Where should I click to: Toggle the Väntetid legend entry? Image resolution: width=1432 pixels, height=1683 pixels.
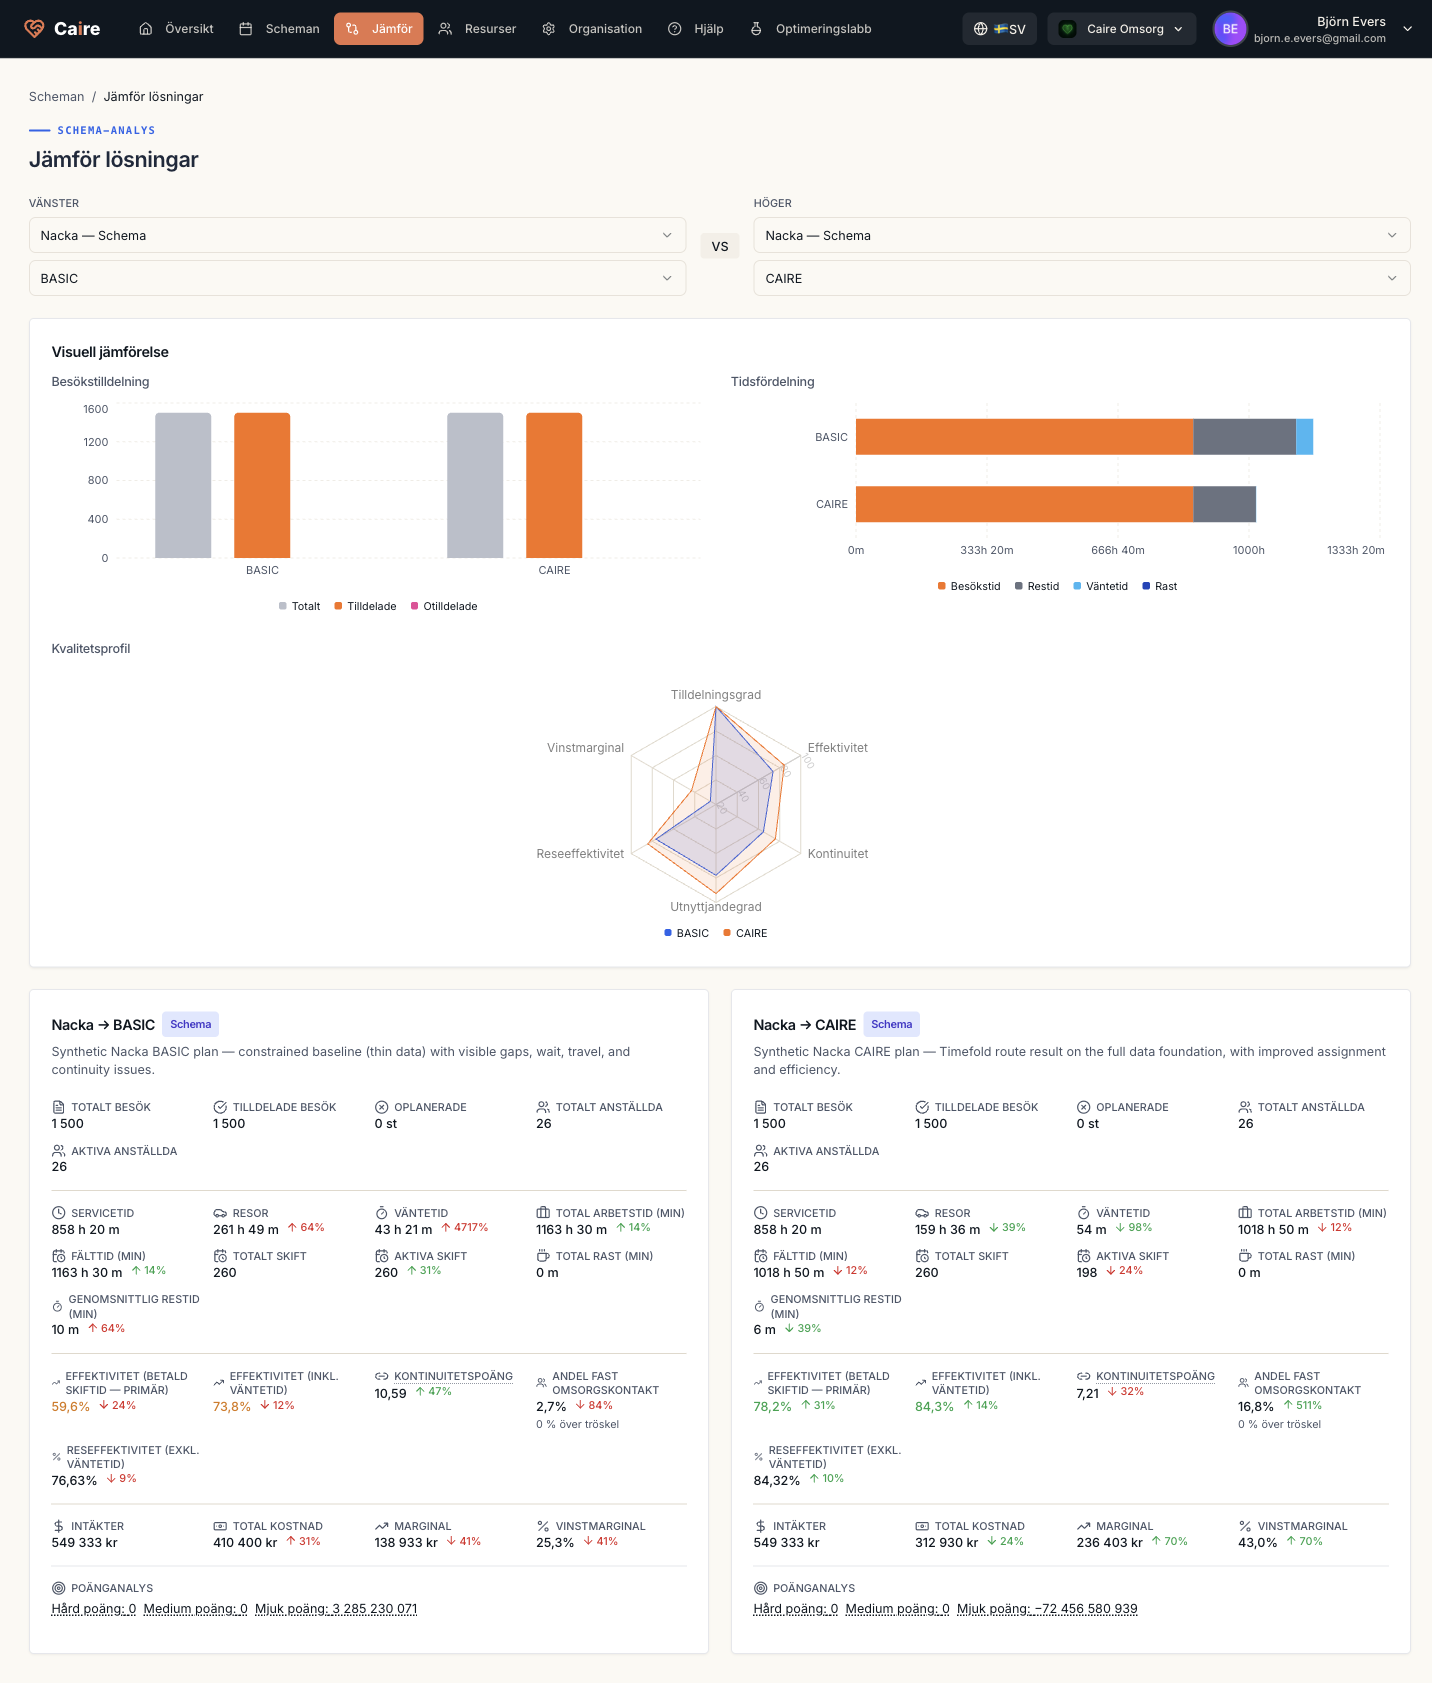1100,586
